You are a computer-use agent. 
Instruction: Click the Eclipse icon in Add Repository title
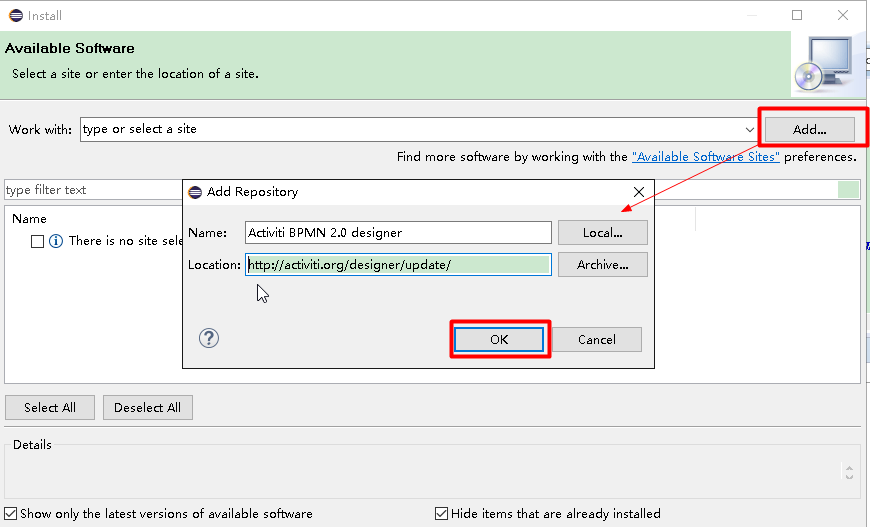point(195,192)
